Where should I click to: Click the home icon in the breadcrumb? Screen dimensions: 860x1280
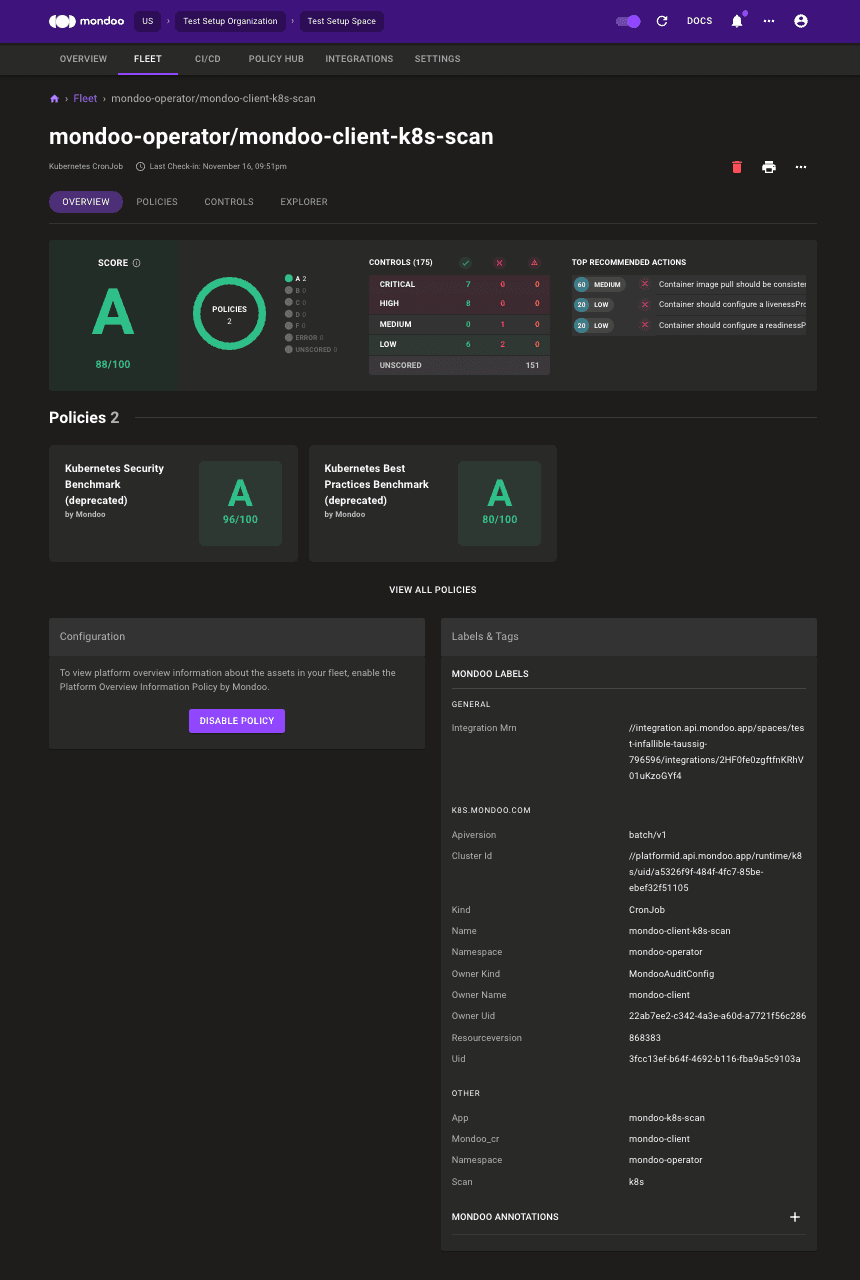pyautogui.click(x=54, y=98)
